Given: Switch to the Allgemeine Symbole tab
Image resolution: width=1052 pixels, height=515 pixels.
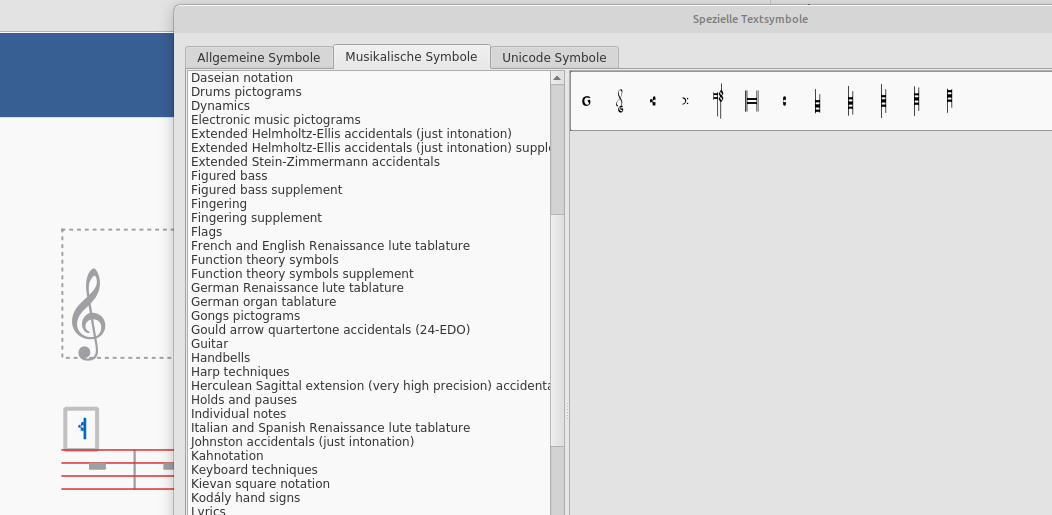Looking at the screenshot, I should (258, 58).
